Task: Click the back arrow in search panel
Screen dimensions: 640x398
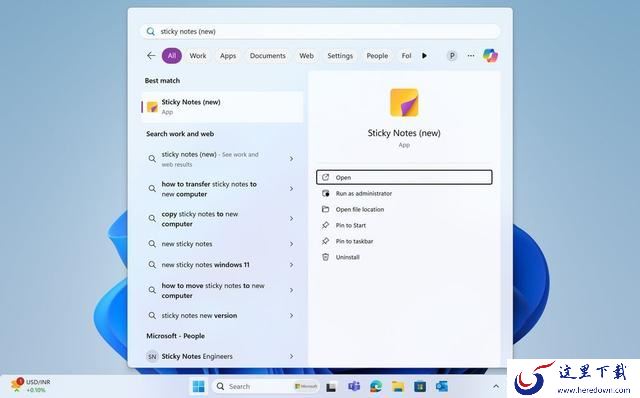Action: point(151,56)
